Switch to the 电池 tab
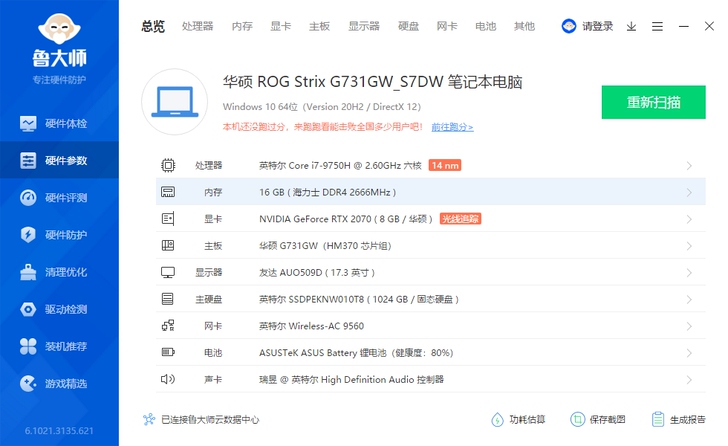The height and width of the screenshot is (446, 728). click(x=486, y=26)
